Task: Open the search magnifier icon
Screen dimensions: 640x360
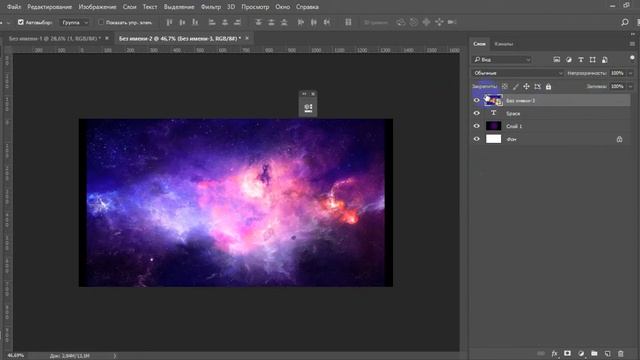Action: click(x=624, y=22)
